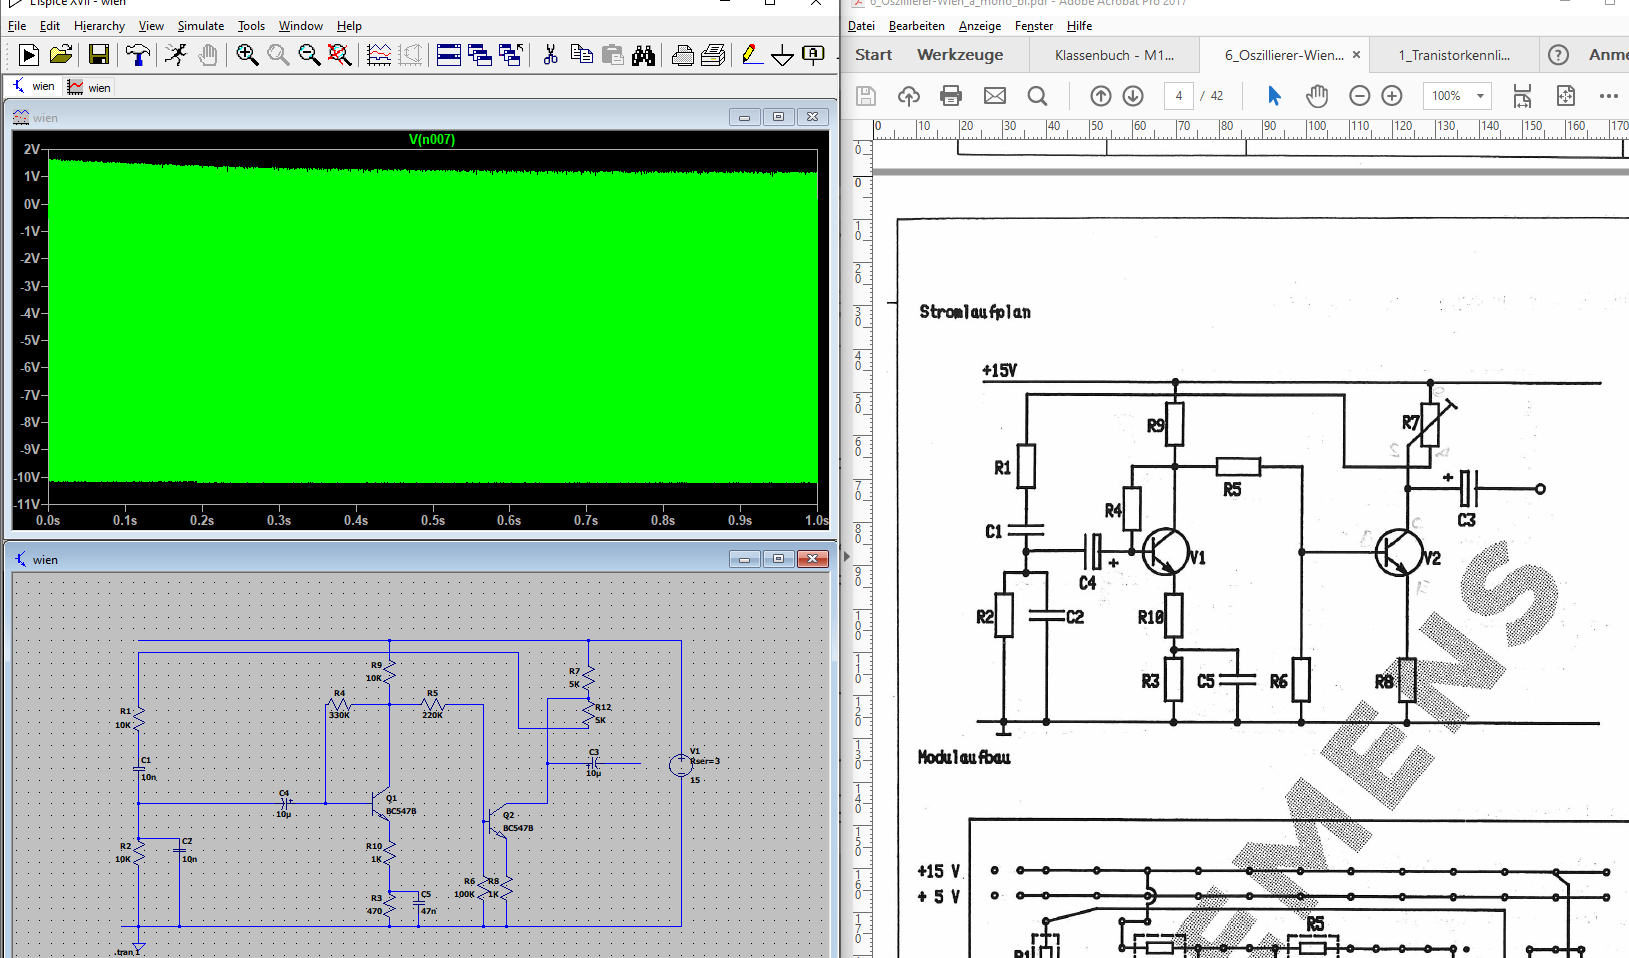1629x958 pixels.
Task: Click the Acrobat email envelope icon
Action: (994, 96)
